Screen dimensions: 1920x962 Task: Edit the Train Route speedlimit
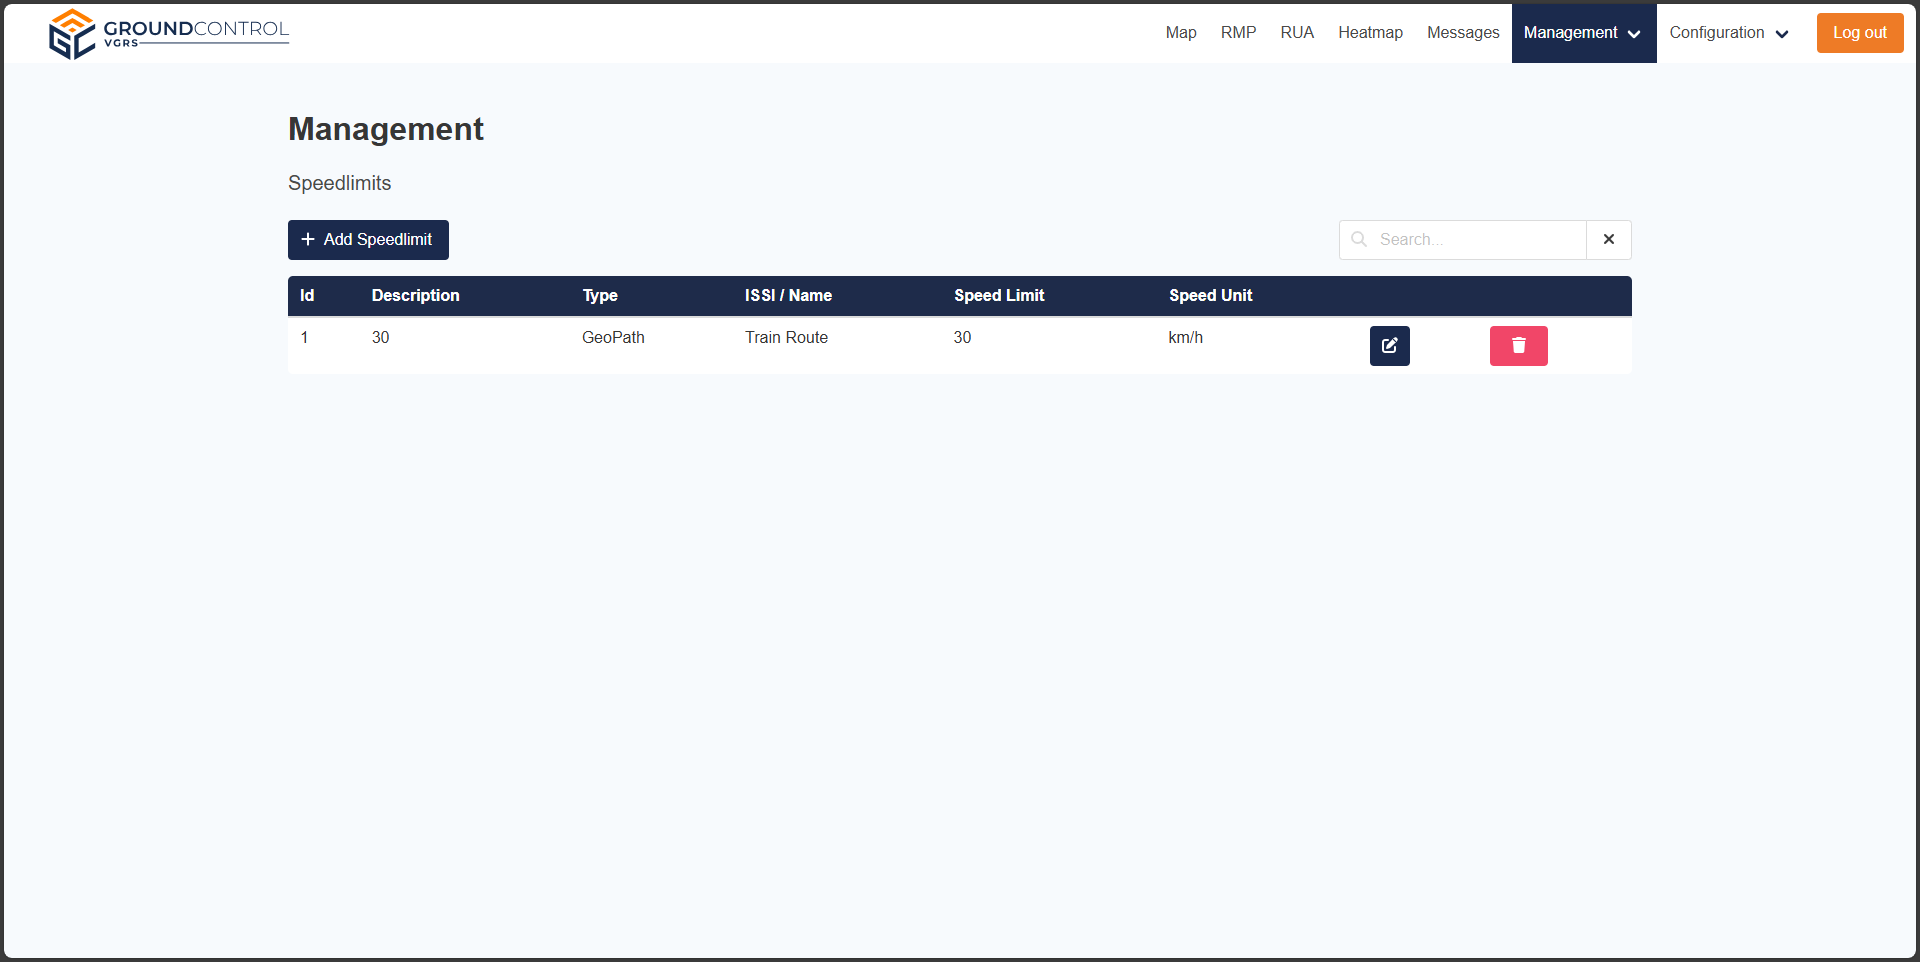[1389, 346]
